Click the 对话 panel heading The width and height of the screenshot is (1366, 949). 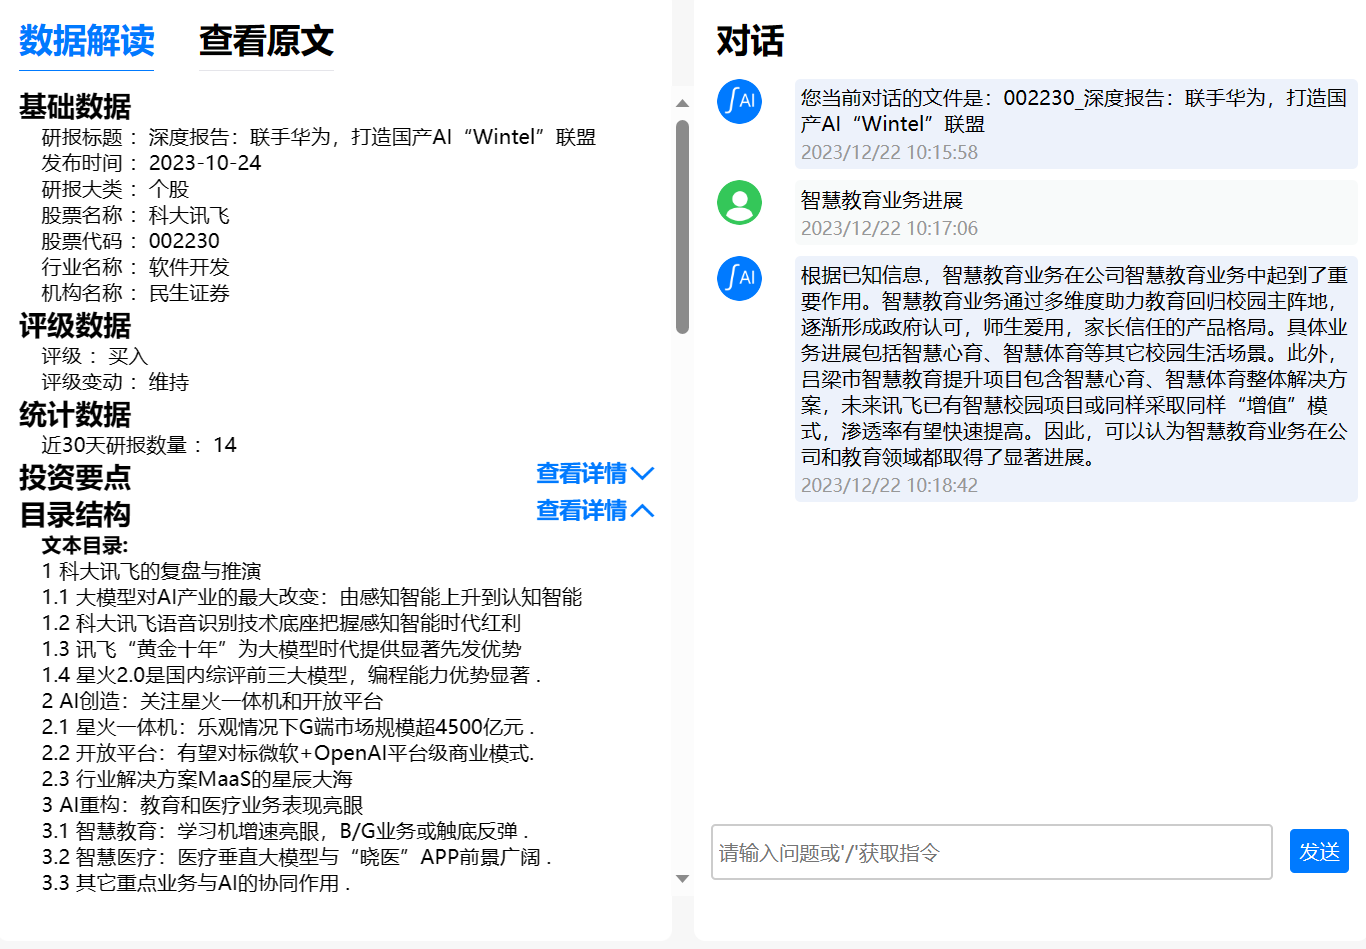click(750, 41)
